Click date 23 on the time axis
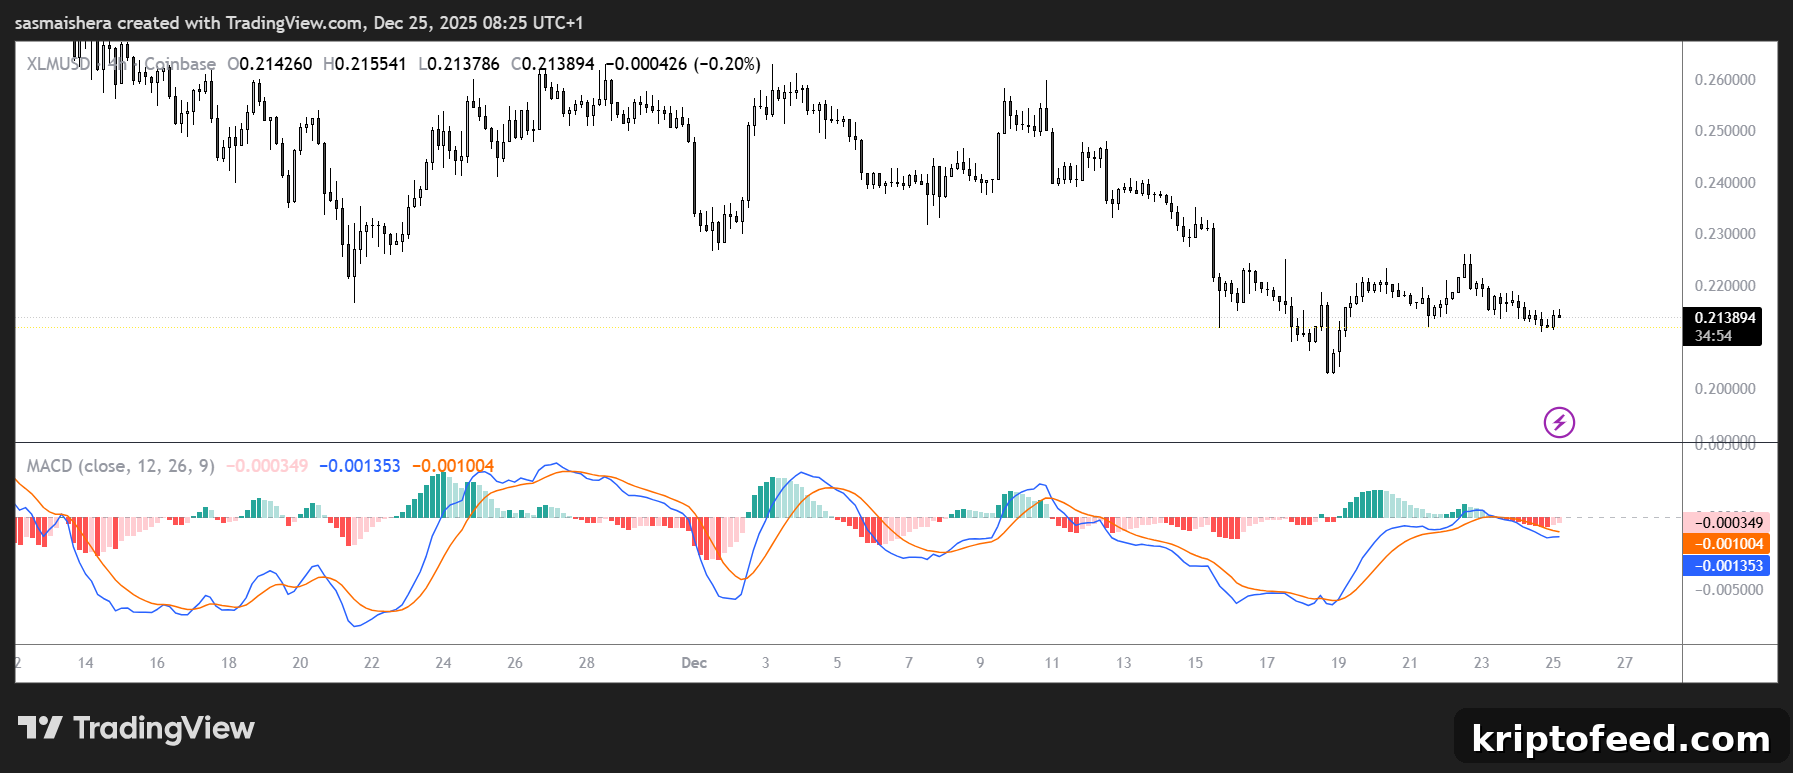Viewport: 1793px width, 773px height. click(1482, 663)
